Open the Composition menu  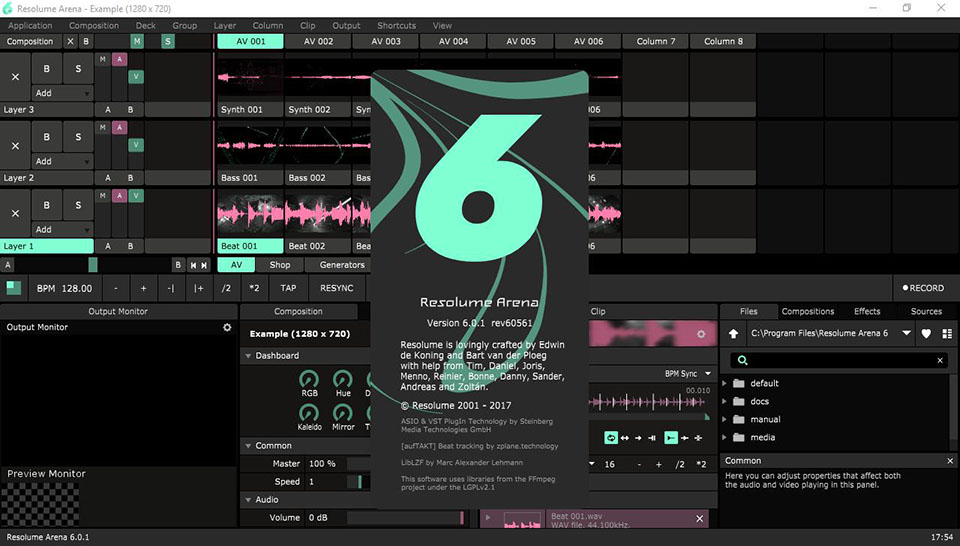(x=94, y=26)
